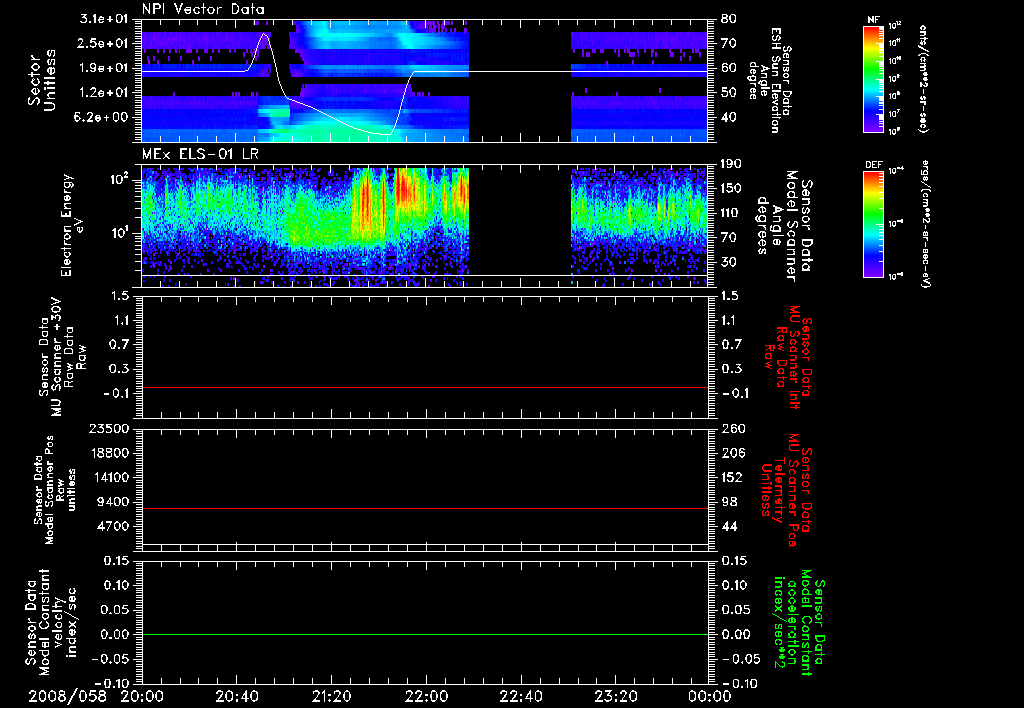Viewport: 1024px width, 708px height.
Task: Click the "23:20" time axis label
Action: (616, 696)
